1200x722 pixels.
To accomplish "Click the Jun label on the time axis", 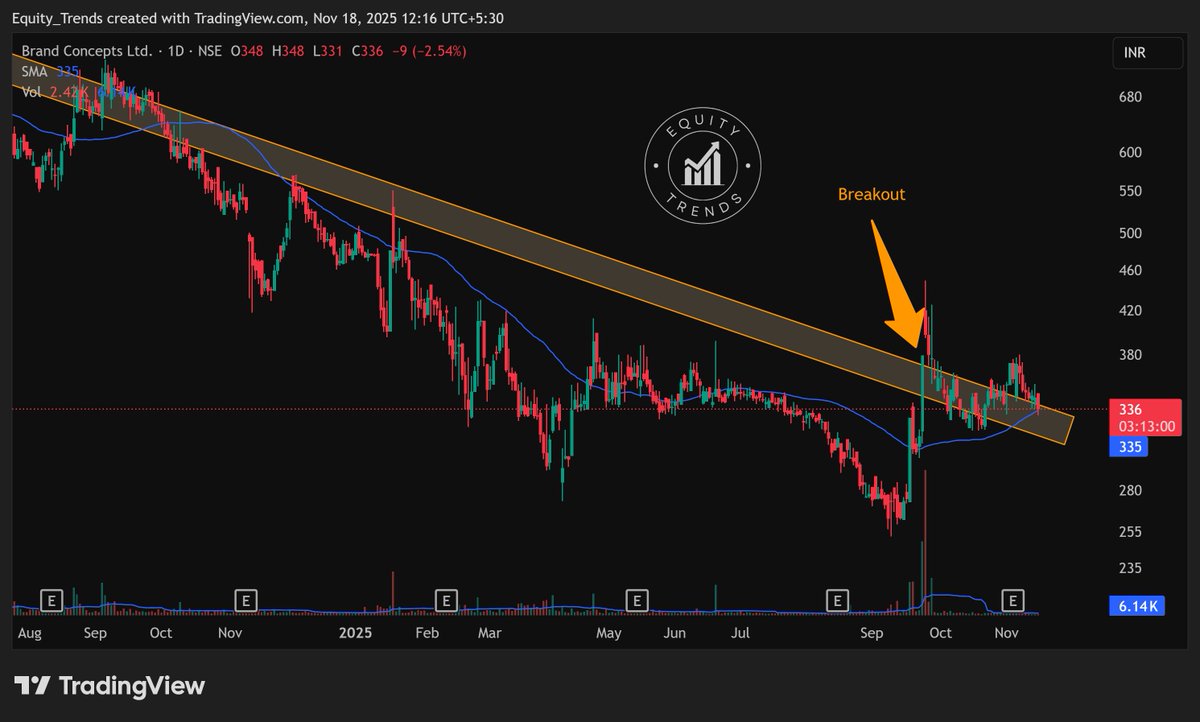I will coord(675,633).
